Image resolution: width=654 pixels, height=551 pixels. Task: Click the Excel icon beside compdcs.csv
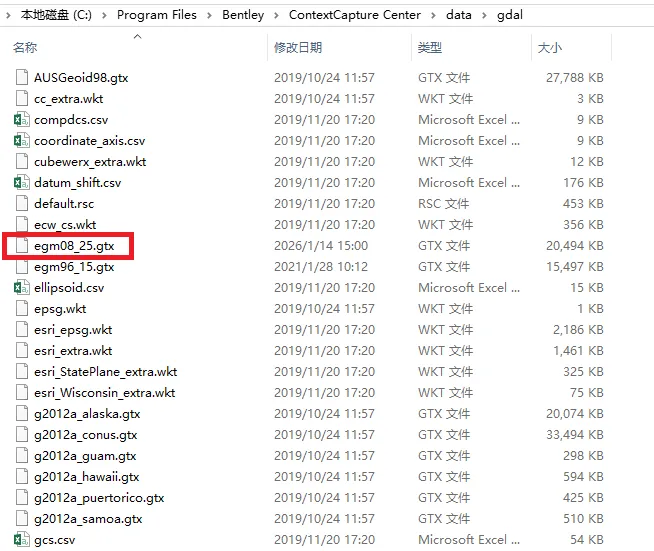tap(22, 120)
